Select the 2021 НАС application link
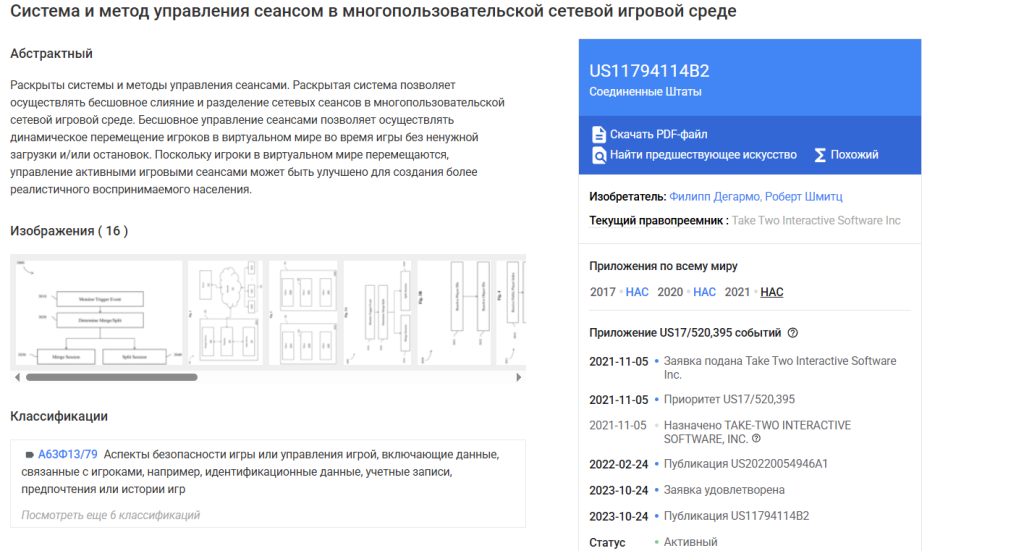 coord(771,292)
